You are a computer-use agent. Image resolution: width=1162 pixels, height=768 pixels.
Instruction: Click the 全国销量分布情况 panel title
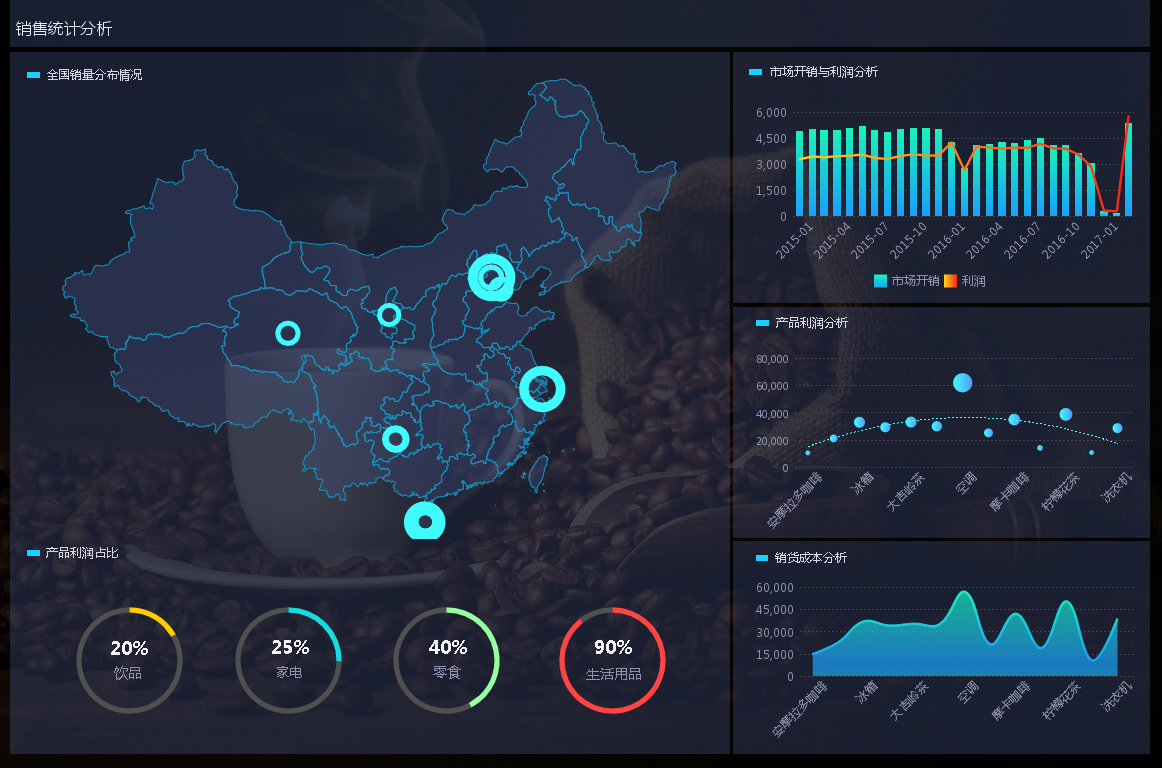pyautogui.click(x=94, y=75)
